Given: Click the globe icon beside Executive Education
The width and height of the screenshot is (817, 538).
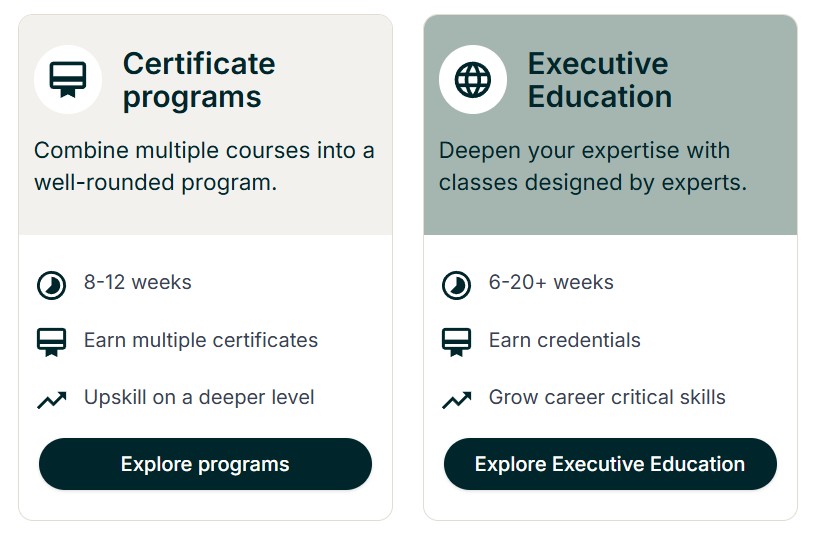Looking at the screenshot, I should pos(473,79).
